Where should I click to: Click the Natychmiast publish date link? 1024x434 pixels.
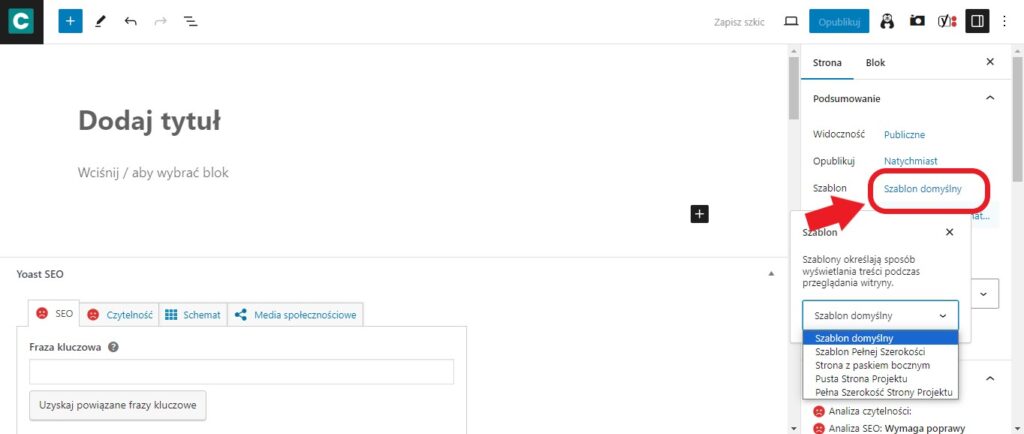(x=910, y=161)
